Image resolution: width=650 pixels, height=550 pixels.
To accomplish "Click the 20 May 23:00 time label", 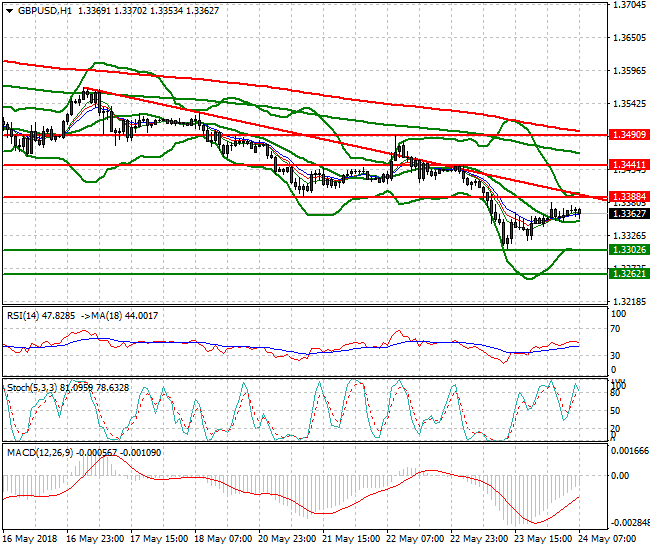I will [287, 539].
